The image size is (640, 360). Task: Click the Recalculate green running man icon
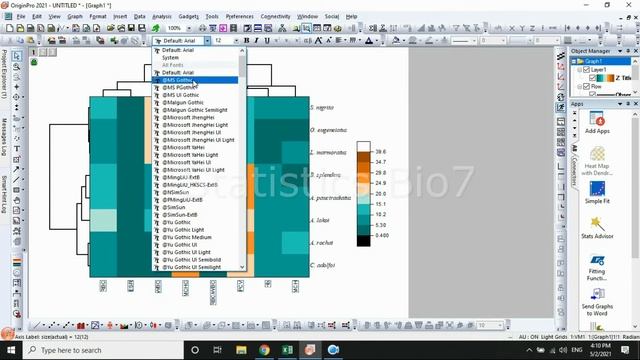[156, 28]
